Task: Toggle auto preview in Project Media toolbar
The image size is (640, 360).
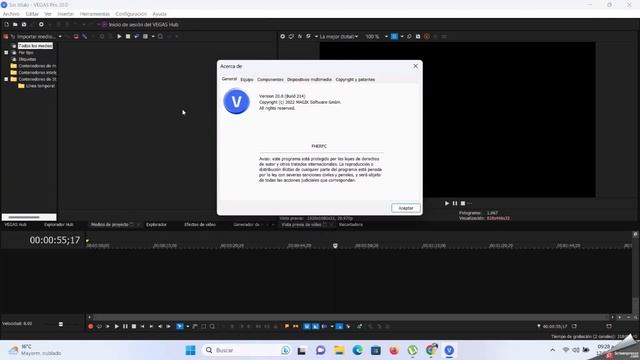Action: 137,36
